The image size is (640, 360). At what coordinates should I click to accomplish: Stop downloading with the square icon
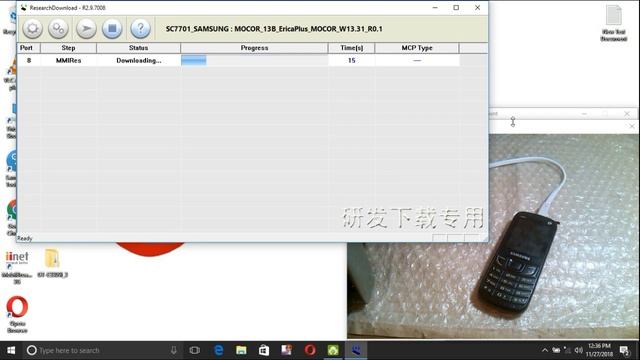112,29
